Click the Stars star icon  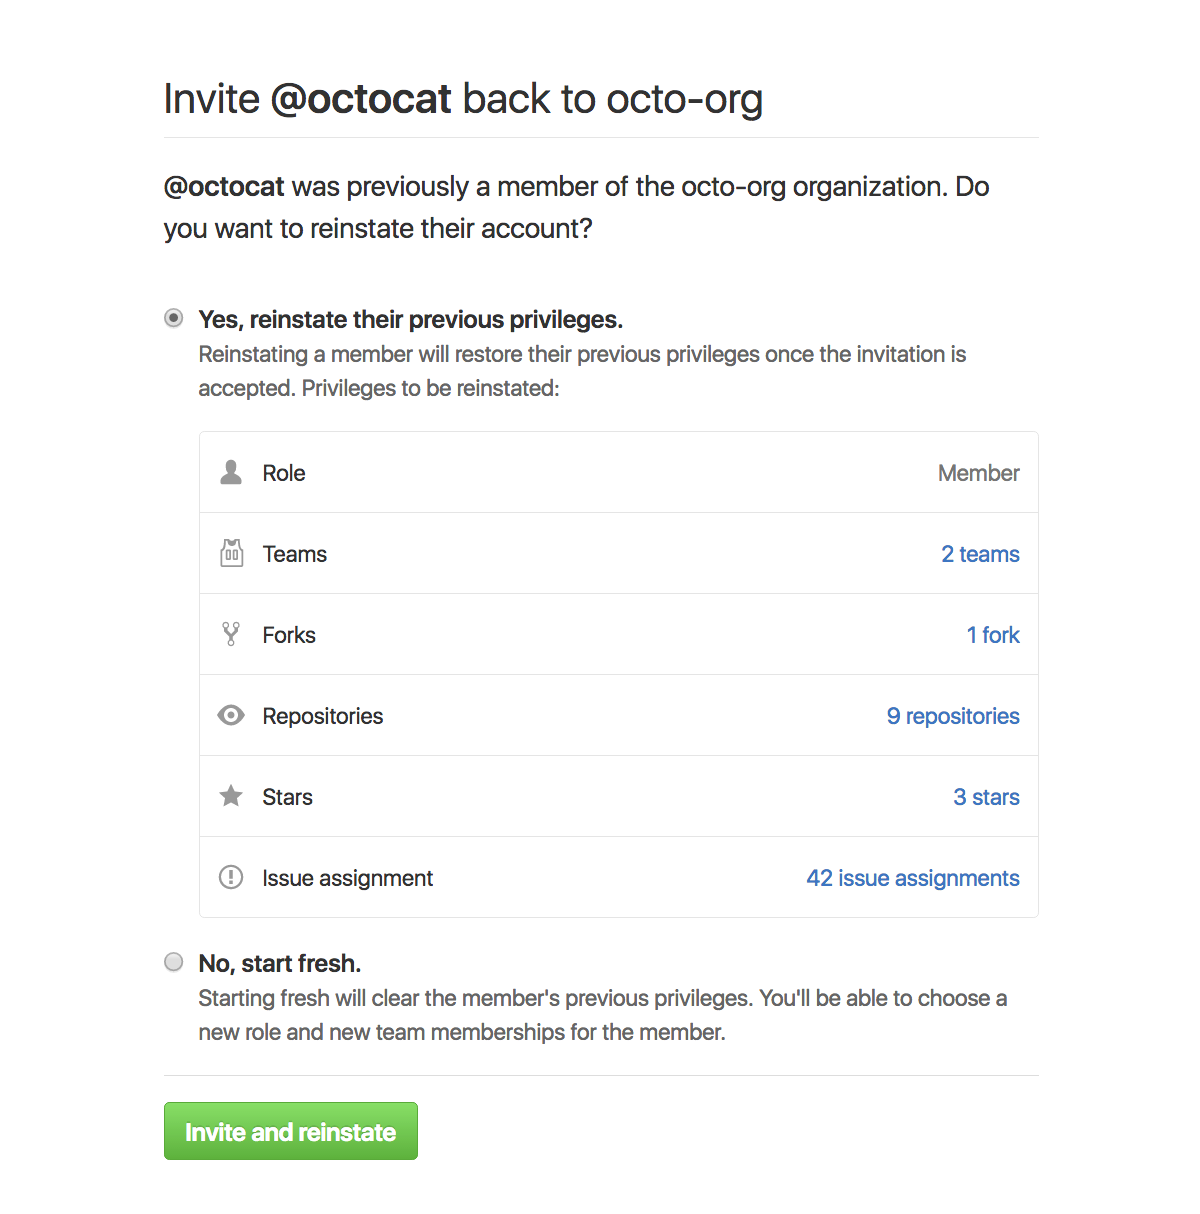click(x=231, y=796)
